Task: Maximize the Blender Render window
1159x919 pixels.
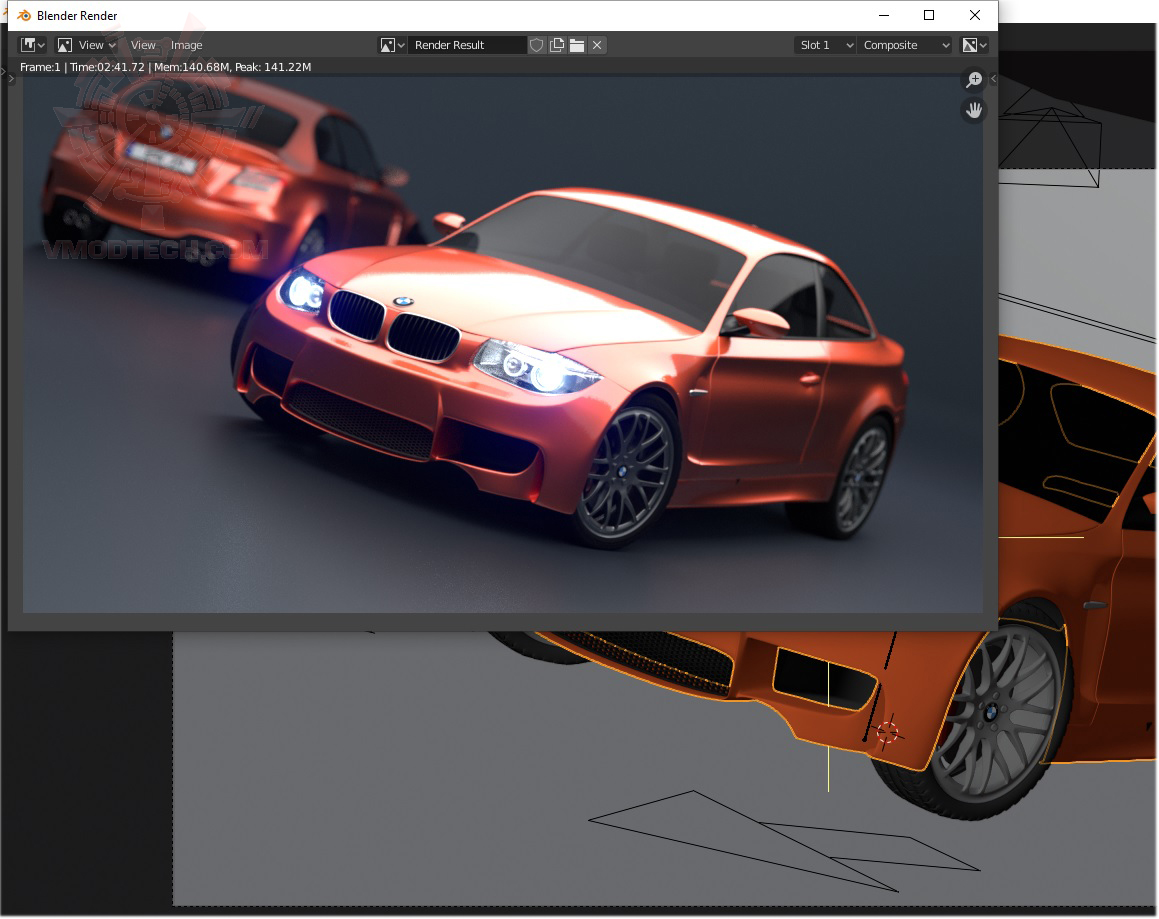Action: (x=929, y=16)
